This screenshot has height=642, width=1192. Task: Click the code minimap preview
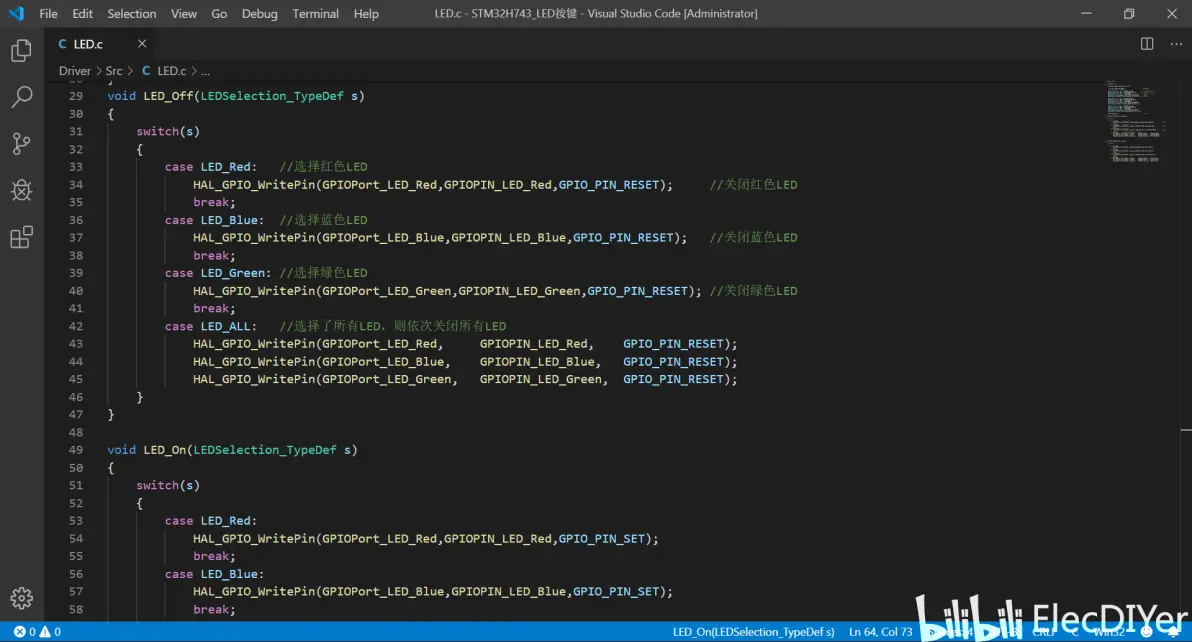coord(1137,120)
